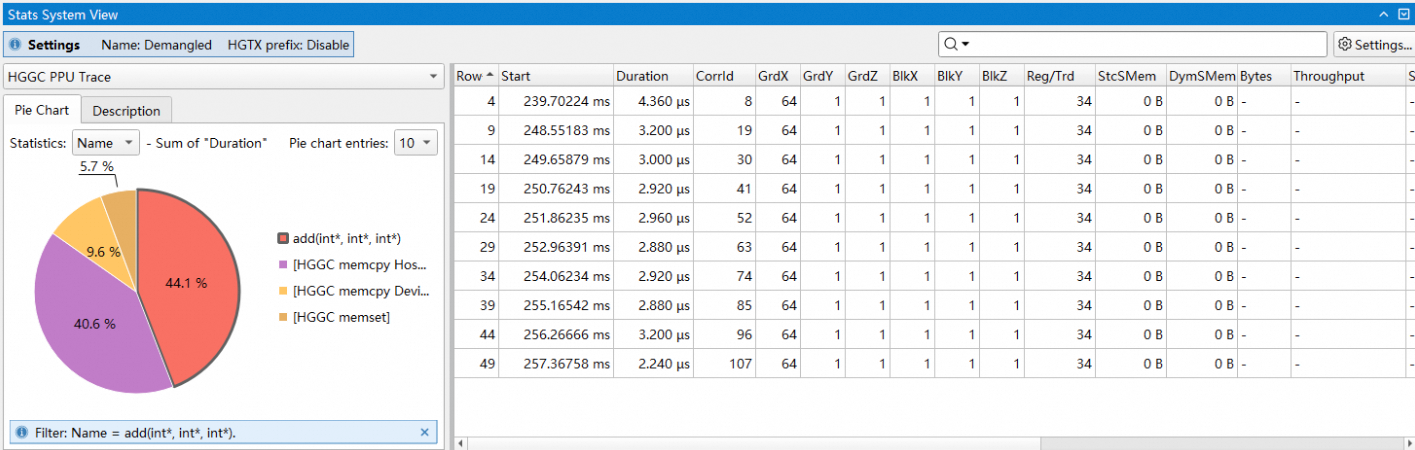Click the add(int*, int*, int*) legend swatch
This screenshot has width=1415, height=450.
pyautogui.click(x=283, y=238)
